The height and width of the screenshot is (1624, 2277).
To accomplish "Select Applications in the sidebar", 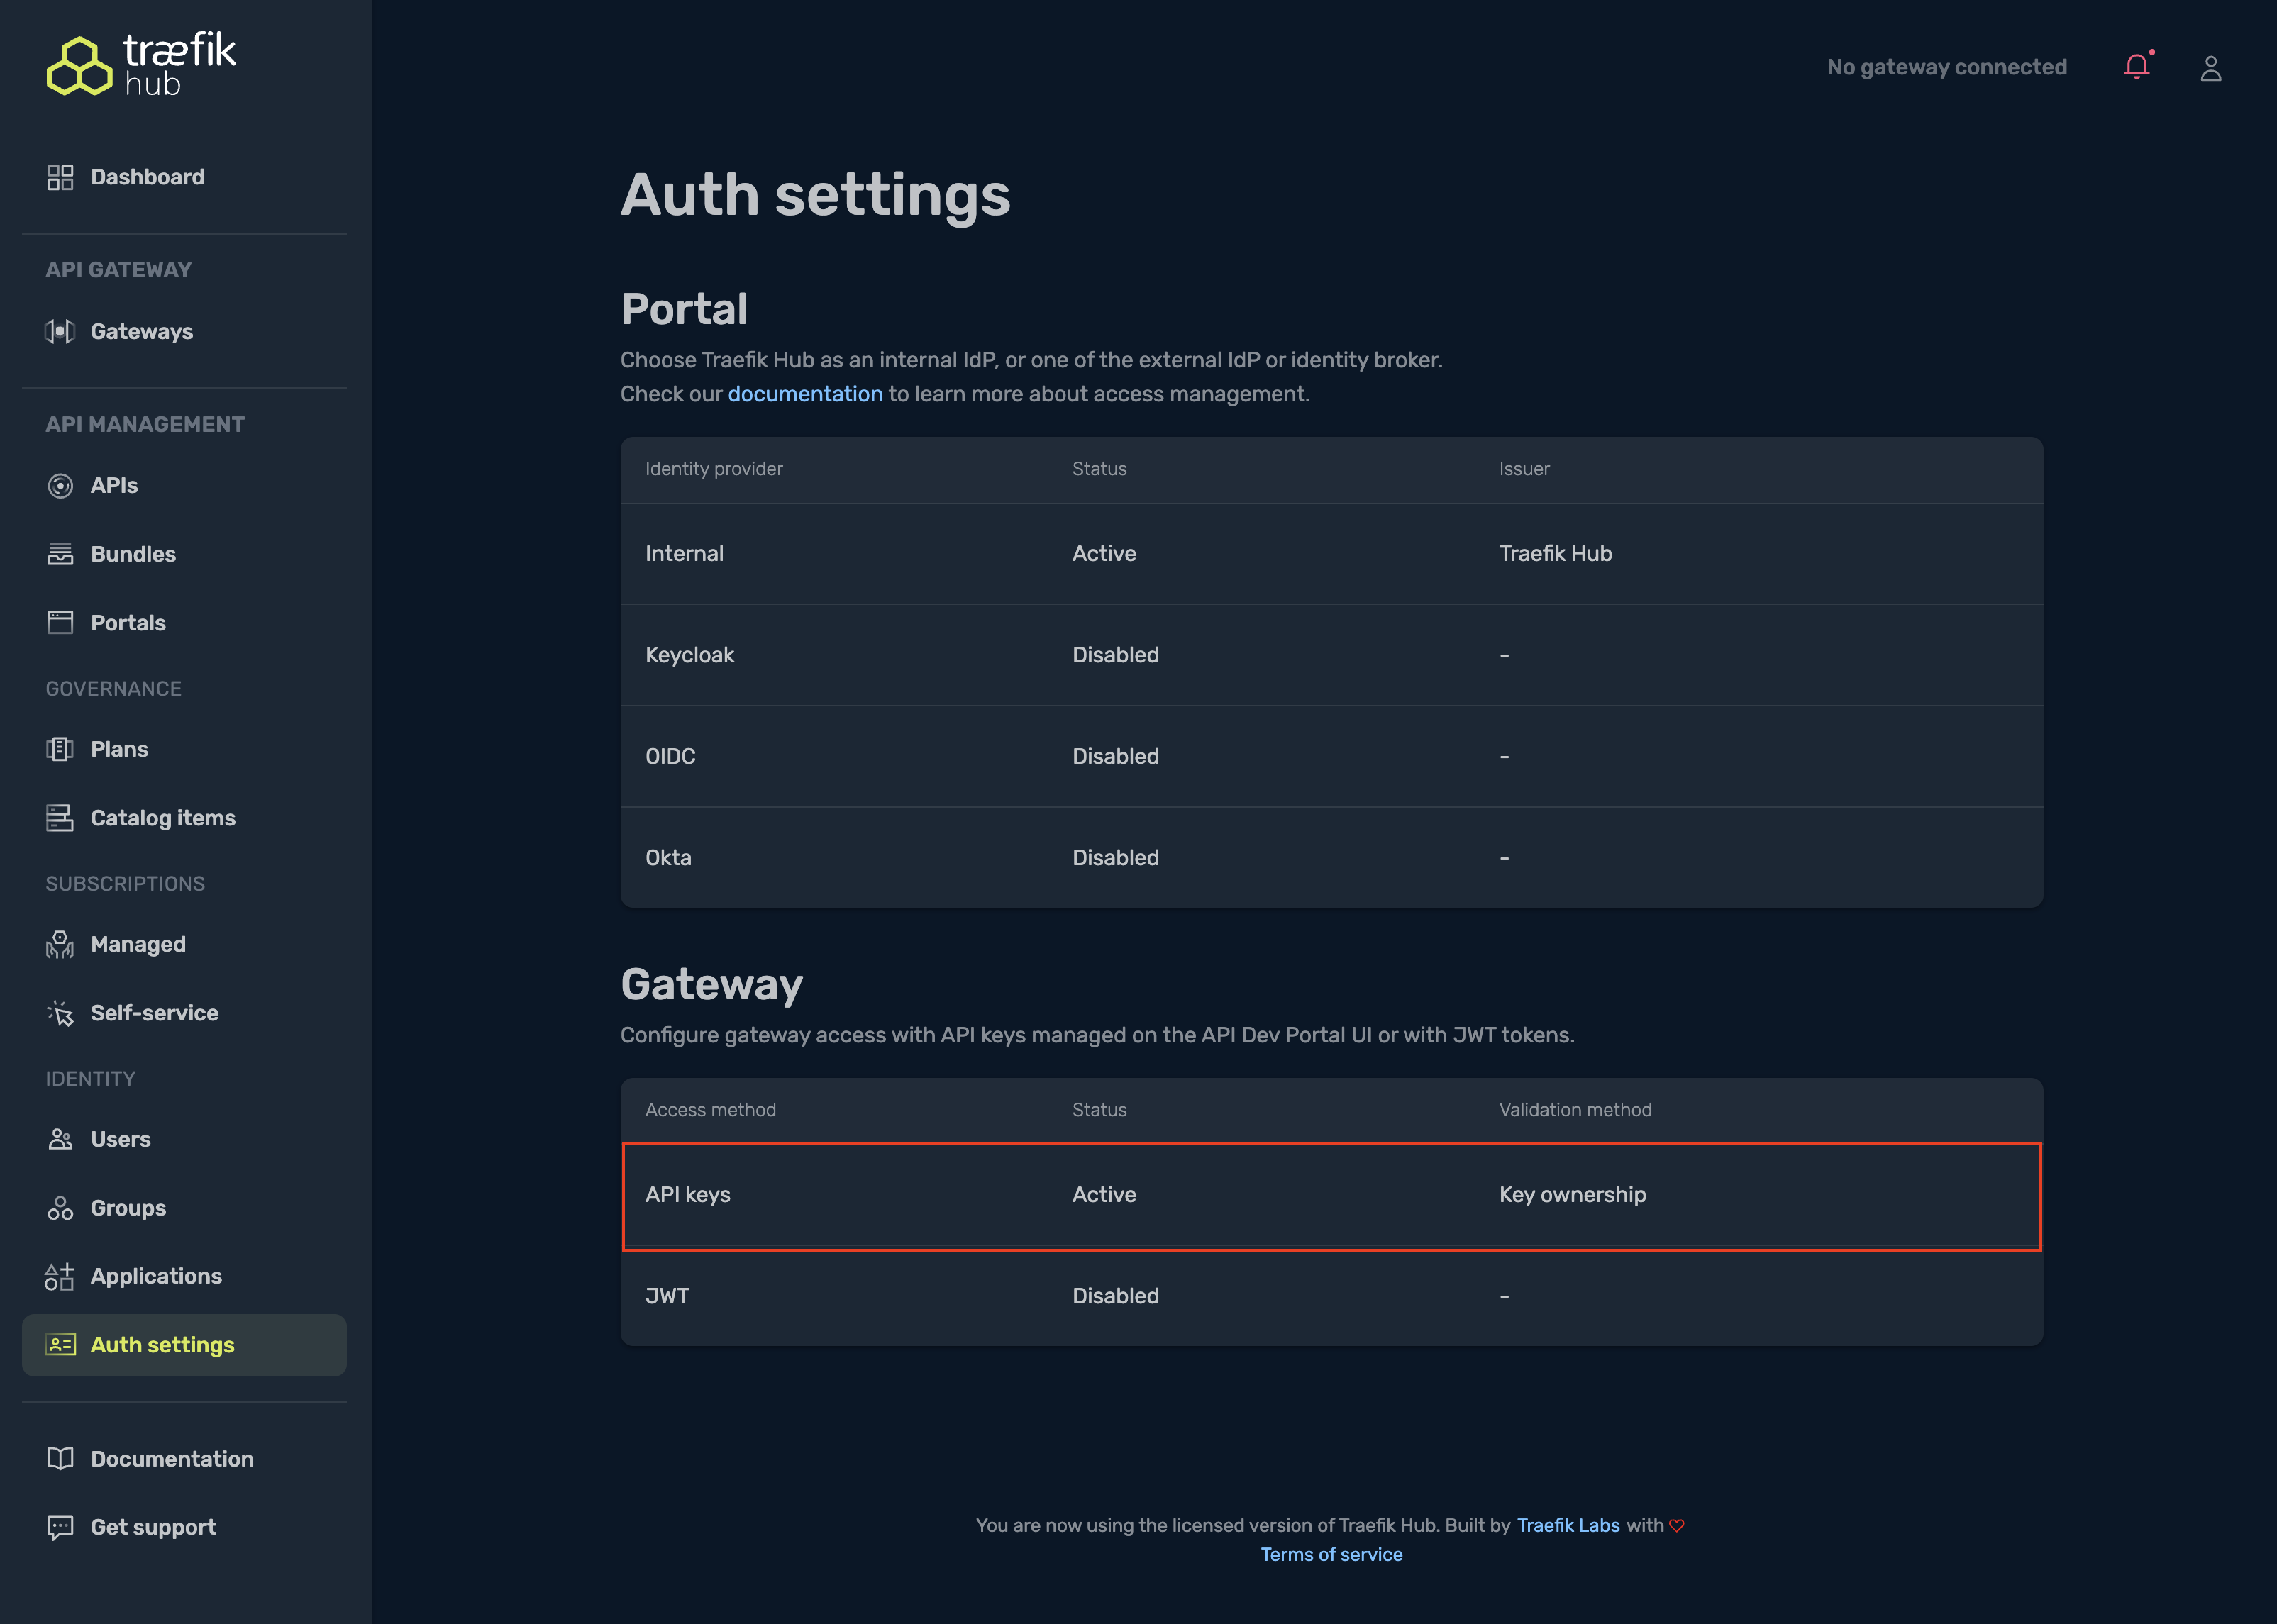I will click(156, 1276).
